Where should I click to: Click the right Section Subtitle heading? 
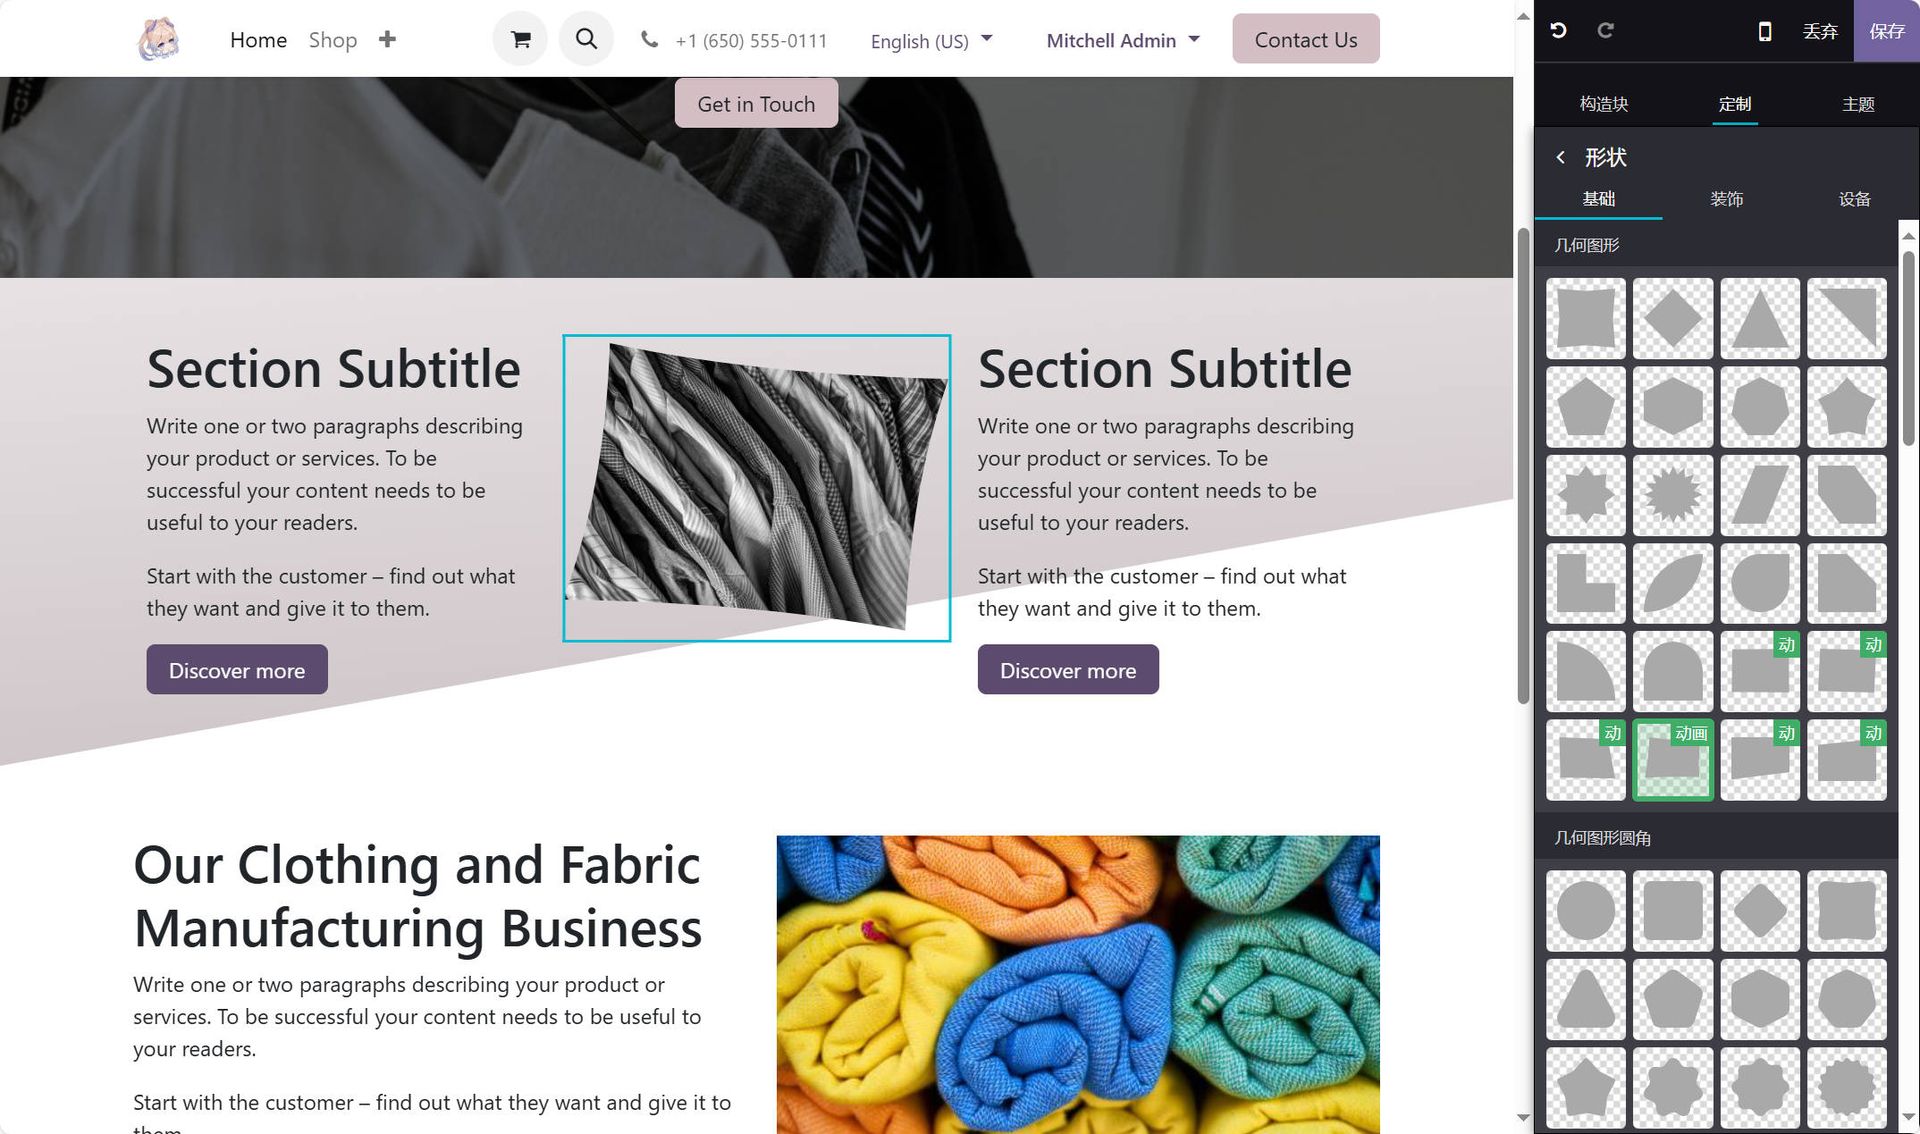1165,369
